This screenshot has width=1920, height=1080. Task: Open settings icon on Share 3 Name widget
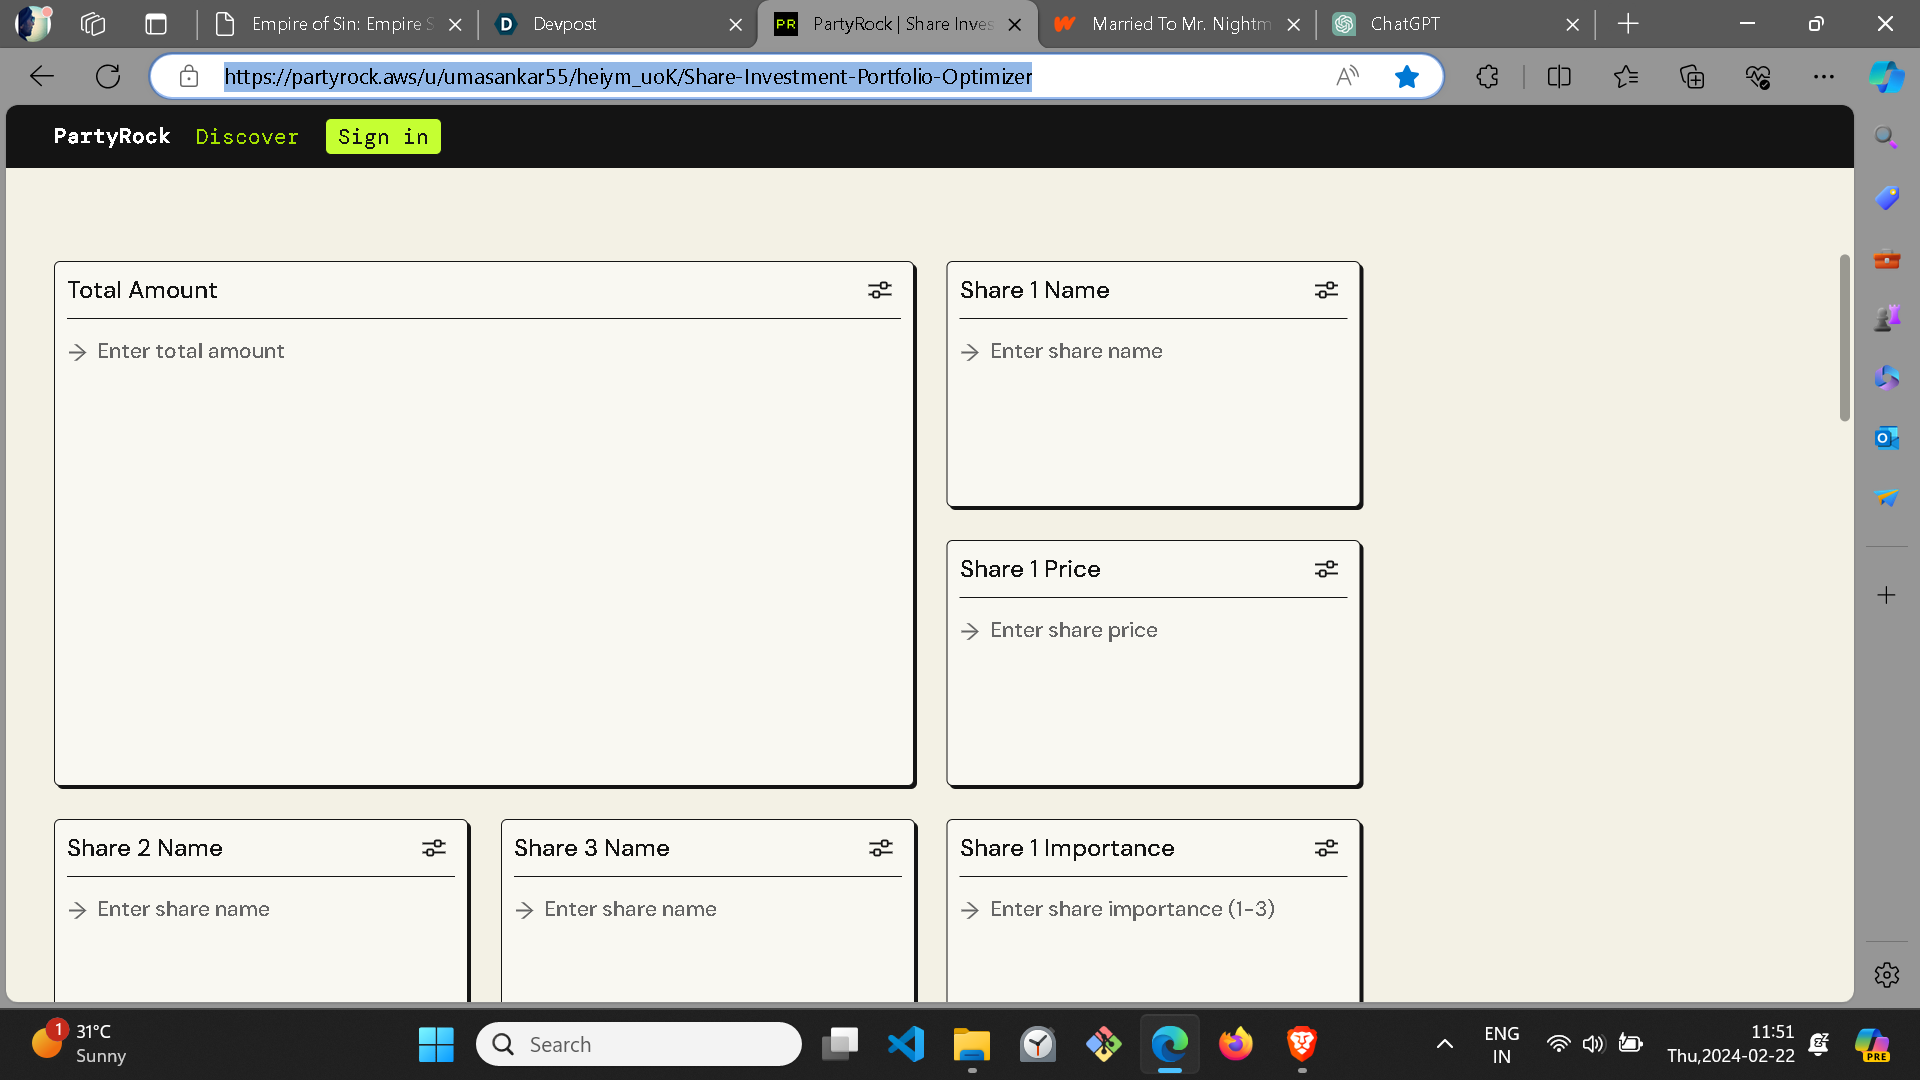pos(881,848)
